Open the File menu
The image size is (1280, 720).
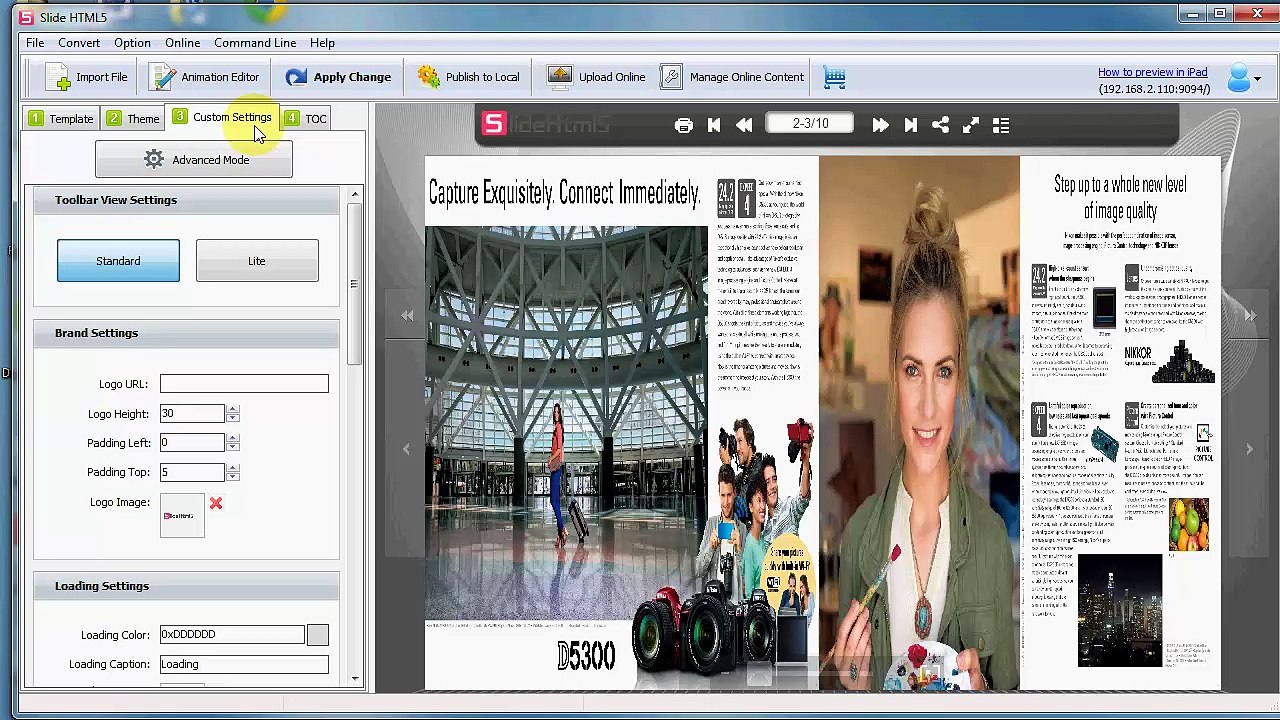point(35,43)
